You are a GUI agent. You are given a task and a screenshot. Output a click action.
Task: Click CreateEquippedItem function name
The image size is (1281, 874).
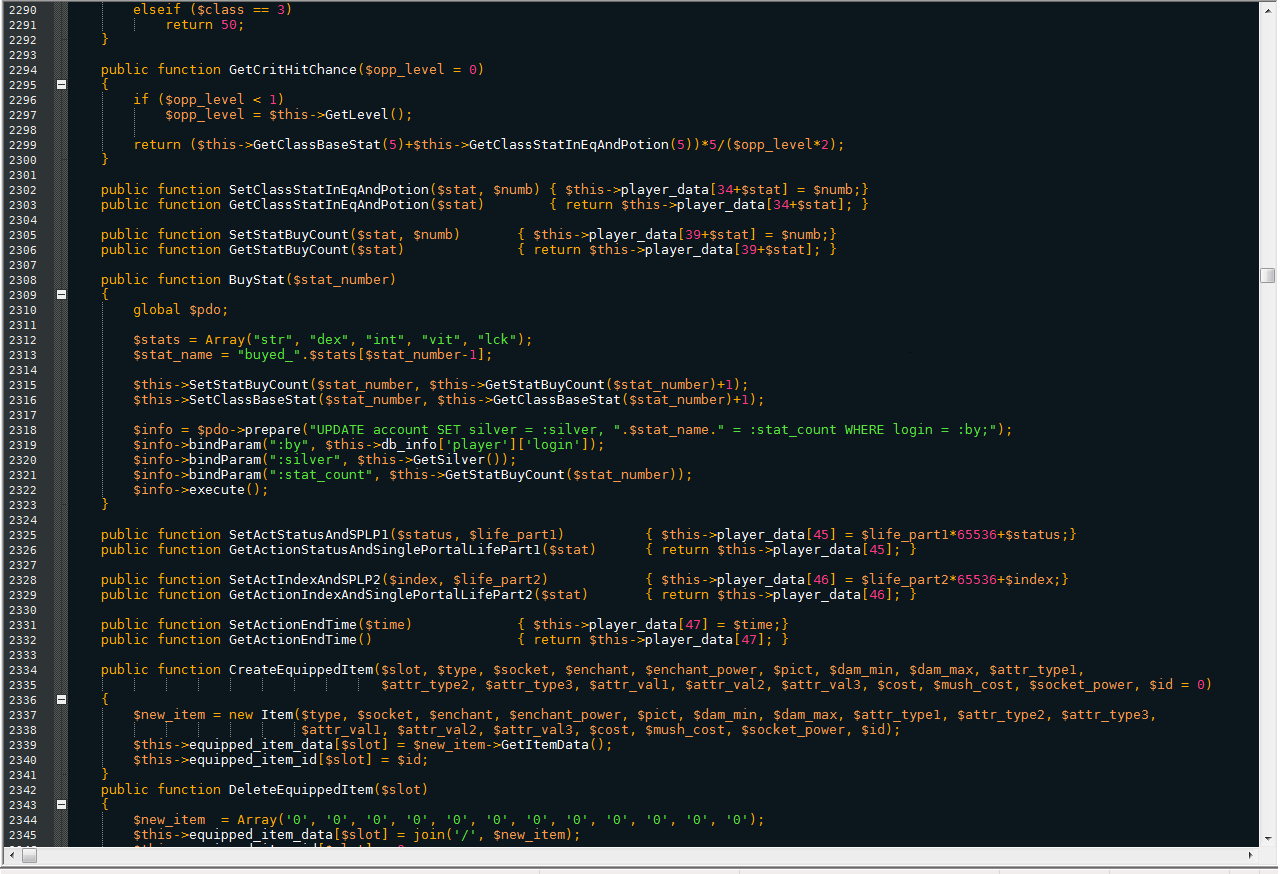click(x=301, y=670)
